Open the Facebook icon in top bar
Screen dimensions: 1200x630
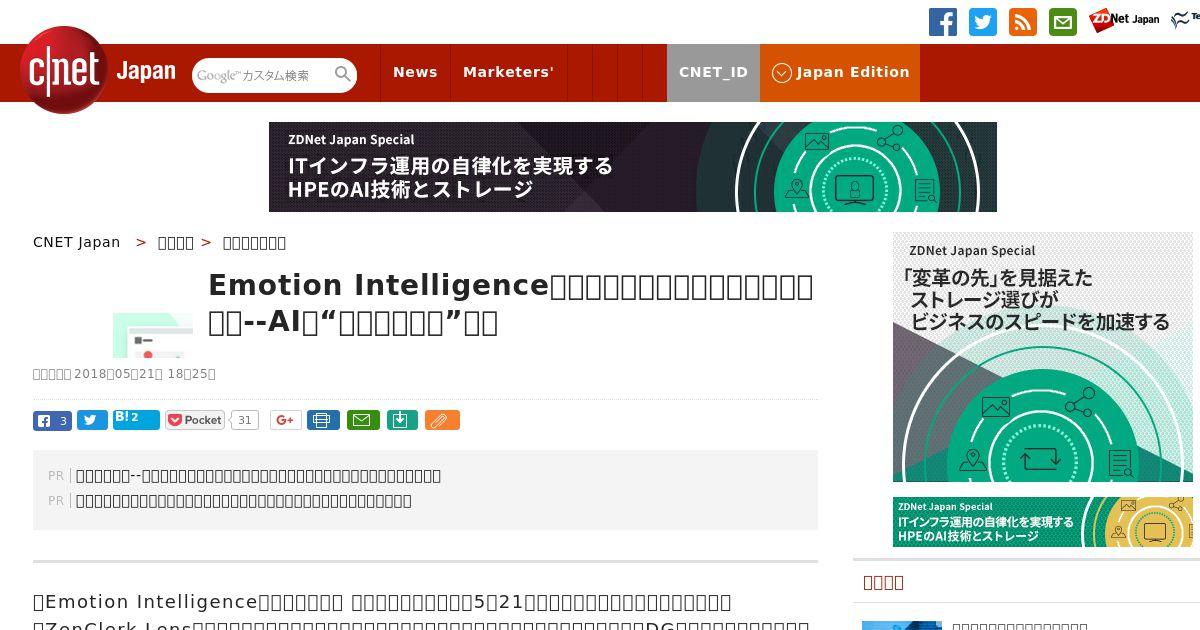943,22
